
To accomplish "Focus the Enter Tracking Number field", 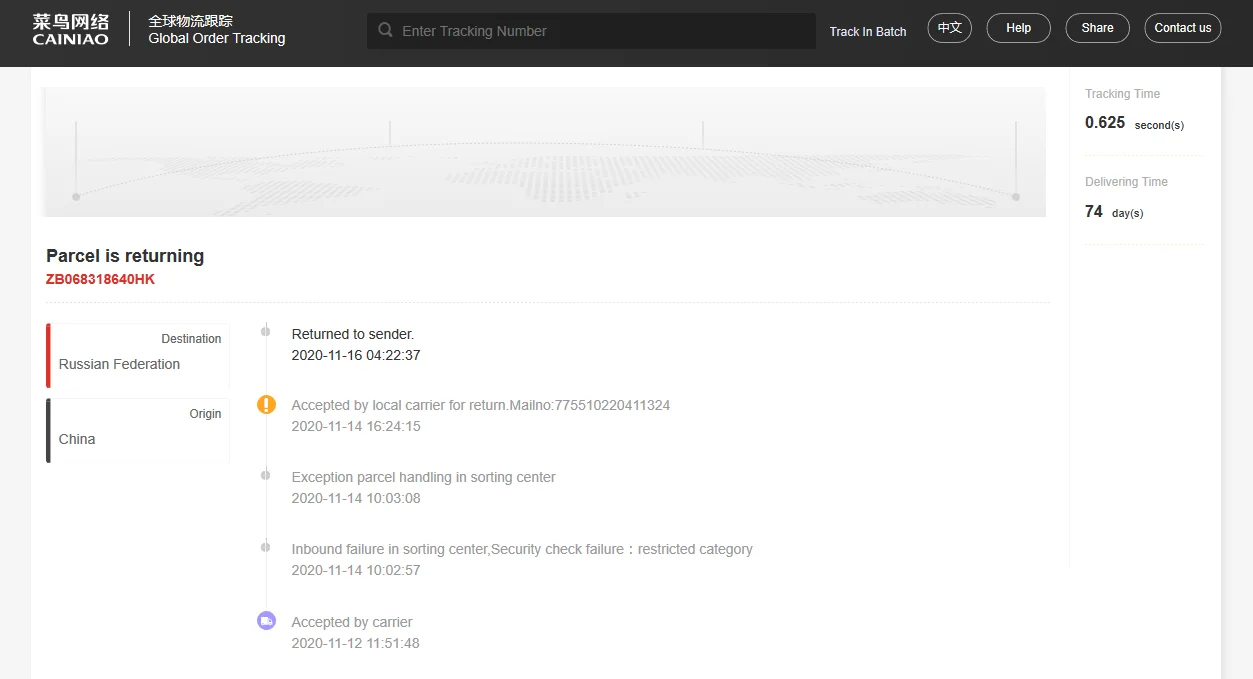I will click(591, 31).
